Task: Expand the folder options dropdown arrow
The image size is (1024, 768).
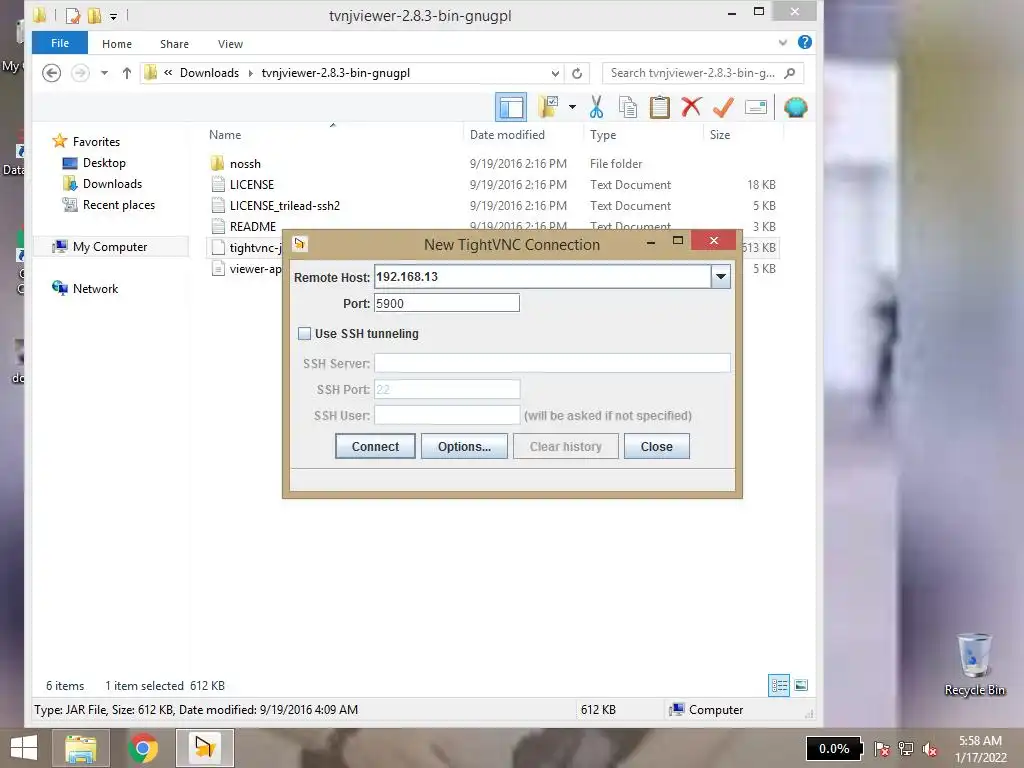Action: pyautogui.click(x=572, y=106)
